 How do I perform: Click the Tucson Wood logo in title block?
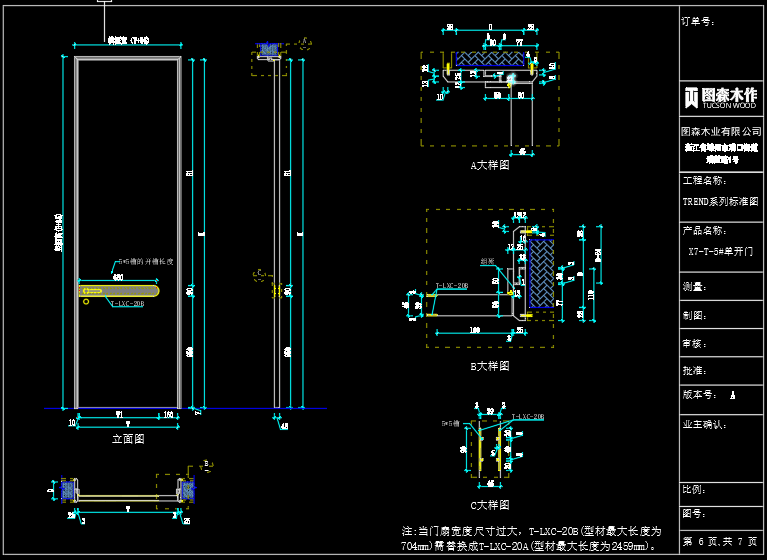click(719, 97)
